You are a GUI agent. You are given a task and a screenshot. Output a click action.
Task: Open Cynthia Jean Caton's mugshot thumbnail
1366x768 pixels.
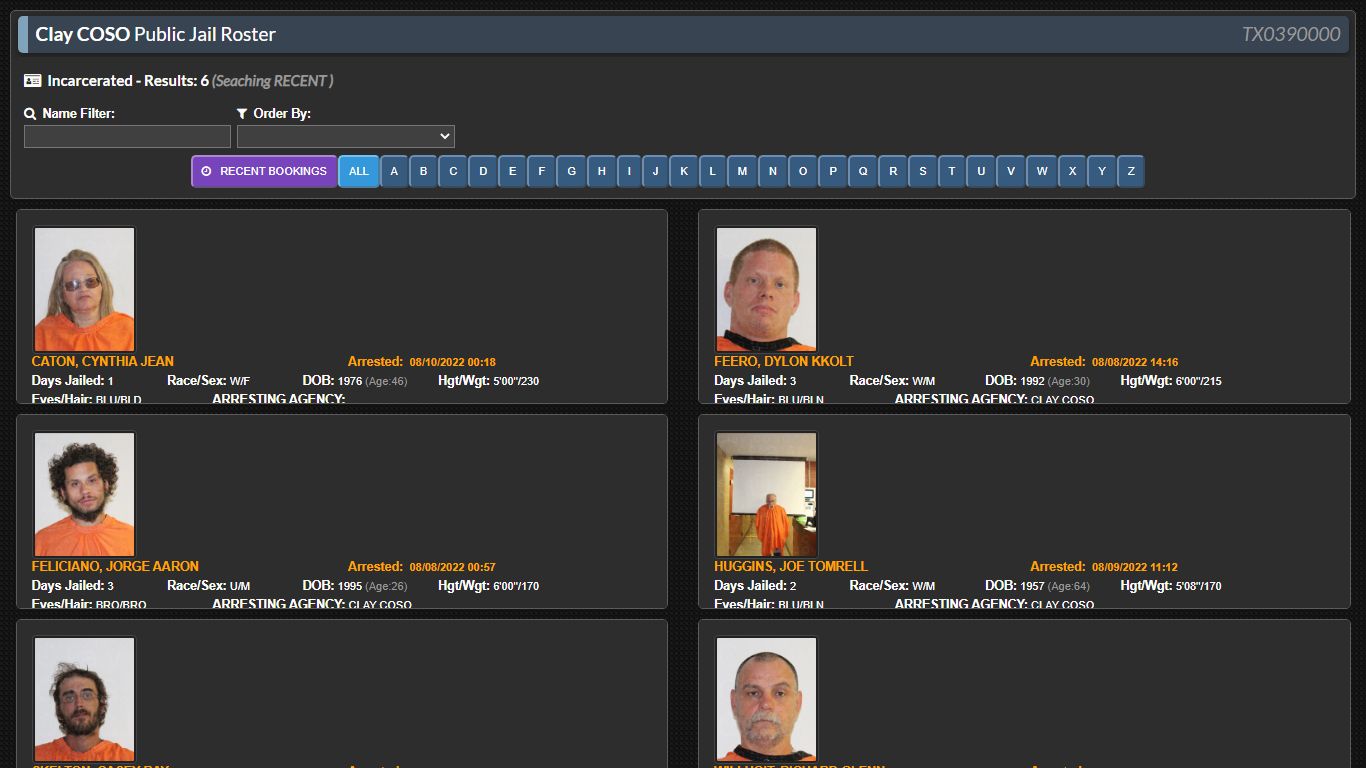click(x=84, y=289)
